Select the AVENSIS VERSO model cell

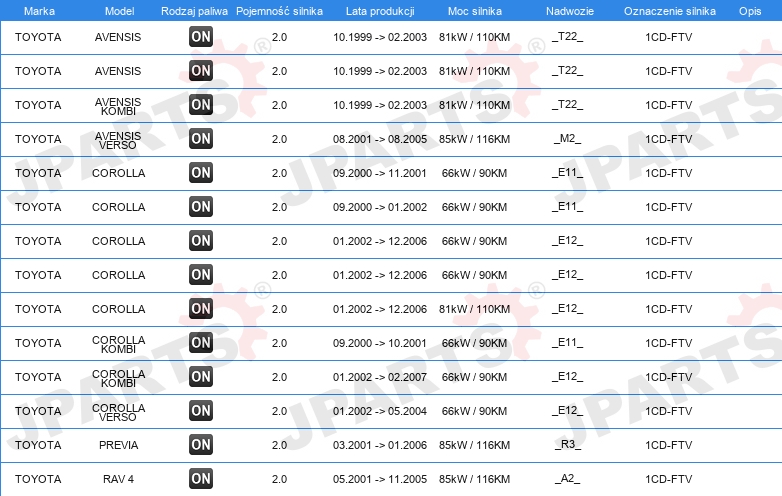(118, 140)
